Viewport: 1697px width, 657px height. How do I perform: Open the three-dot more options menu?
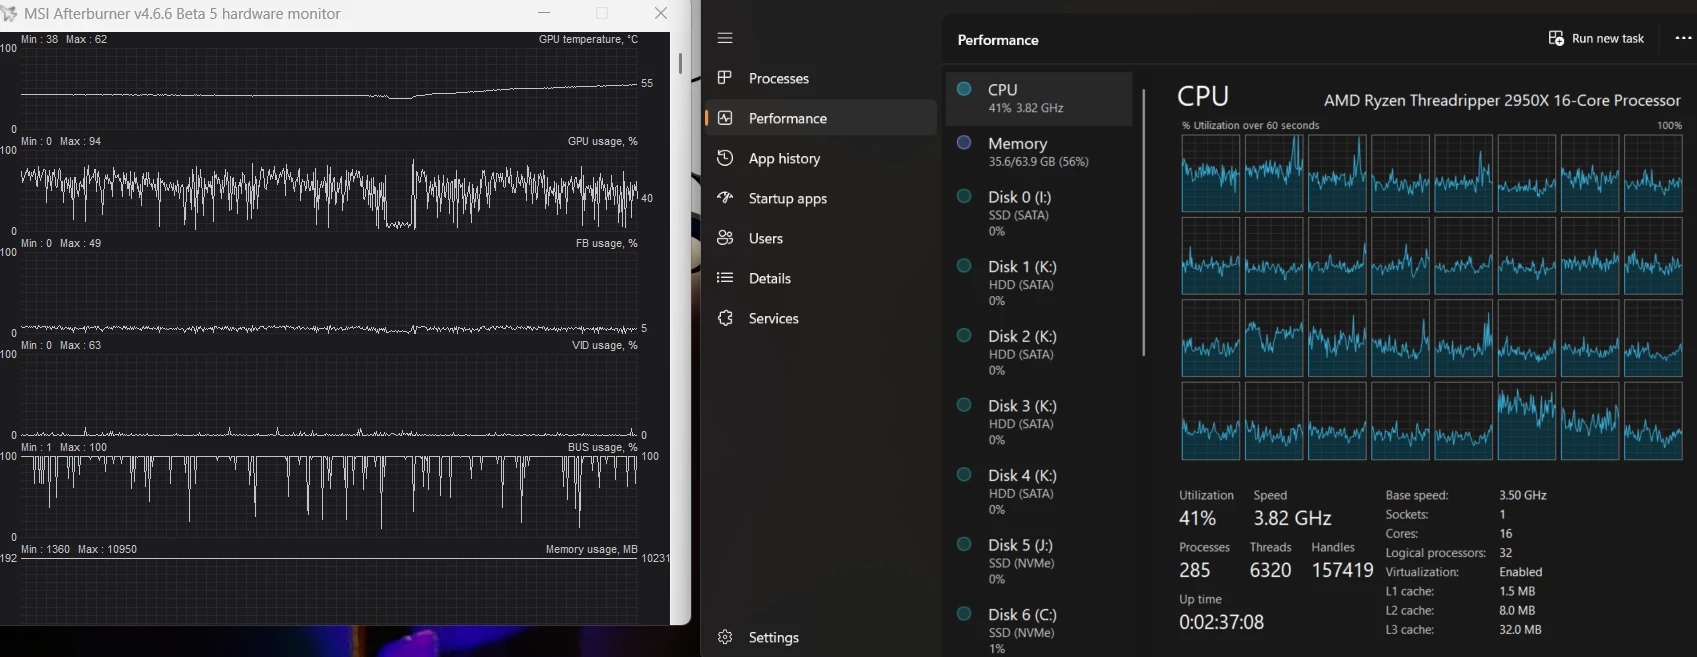(1683, 38)
